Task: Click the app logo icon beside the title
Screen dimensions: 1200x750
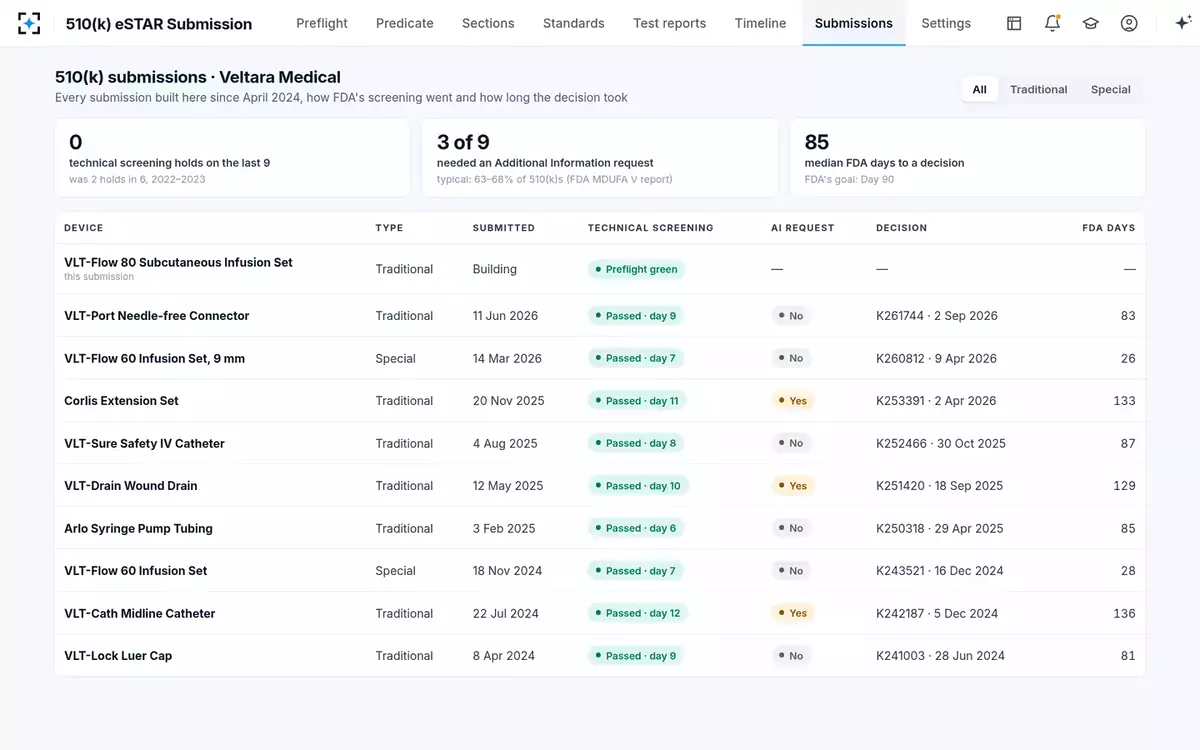Action: pyautogui.click(x=30, y=23)
